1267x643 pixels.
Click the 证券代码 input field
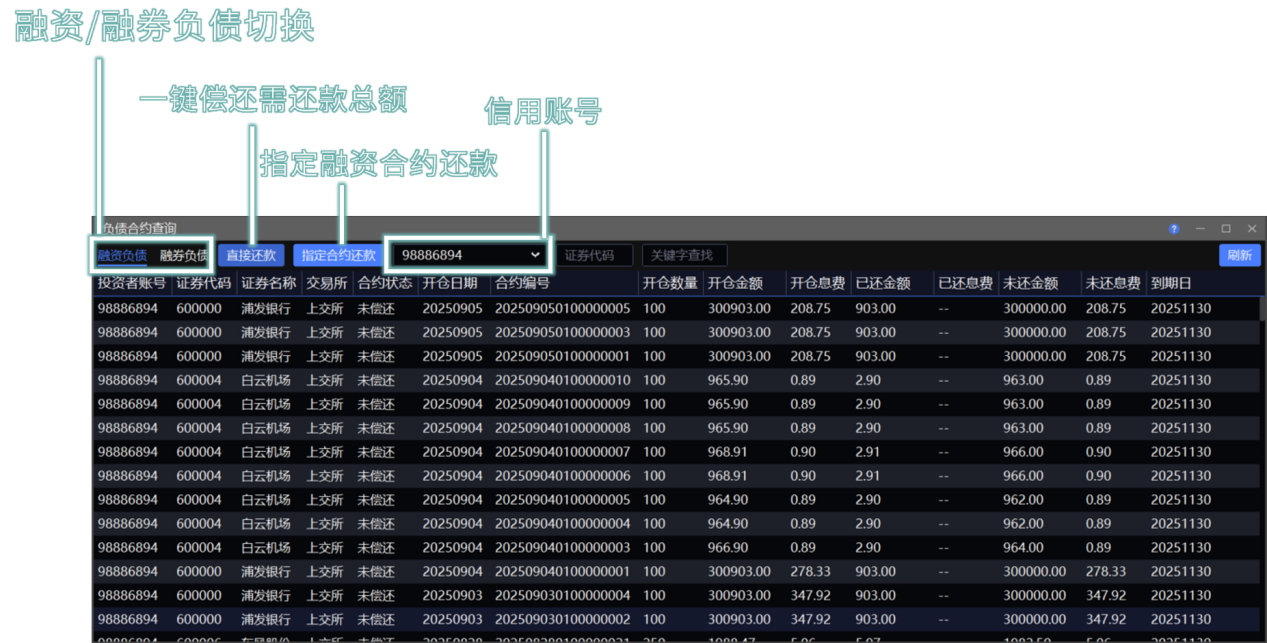tap(594, 255)
